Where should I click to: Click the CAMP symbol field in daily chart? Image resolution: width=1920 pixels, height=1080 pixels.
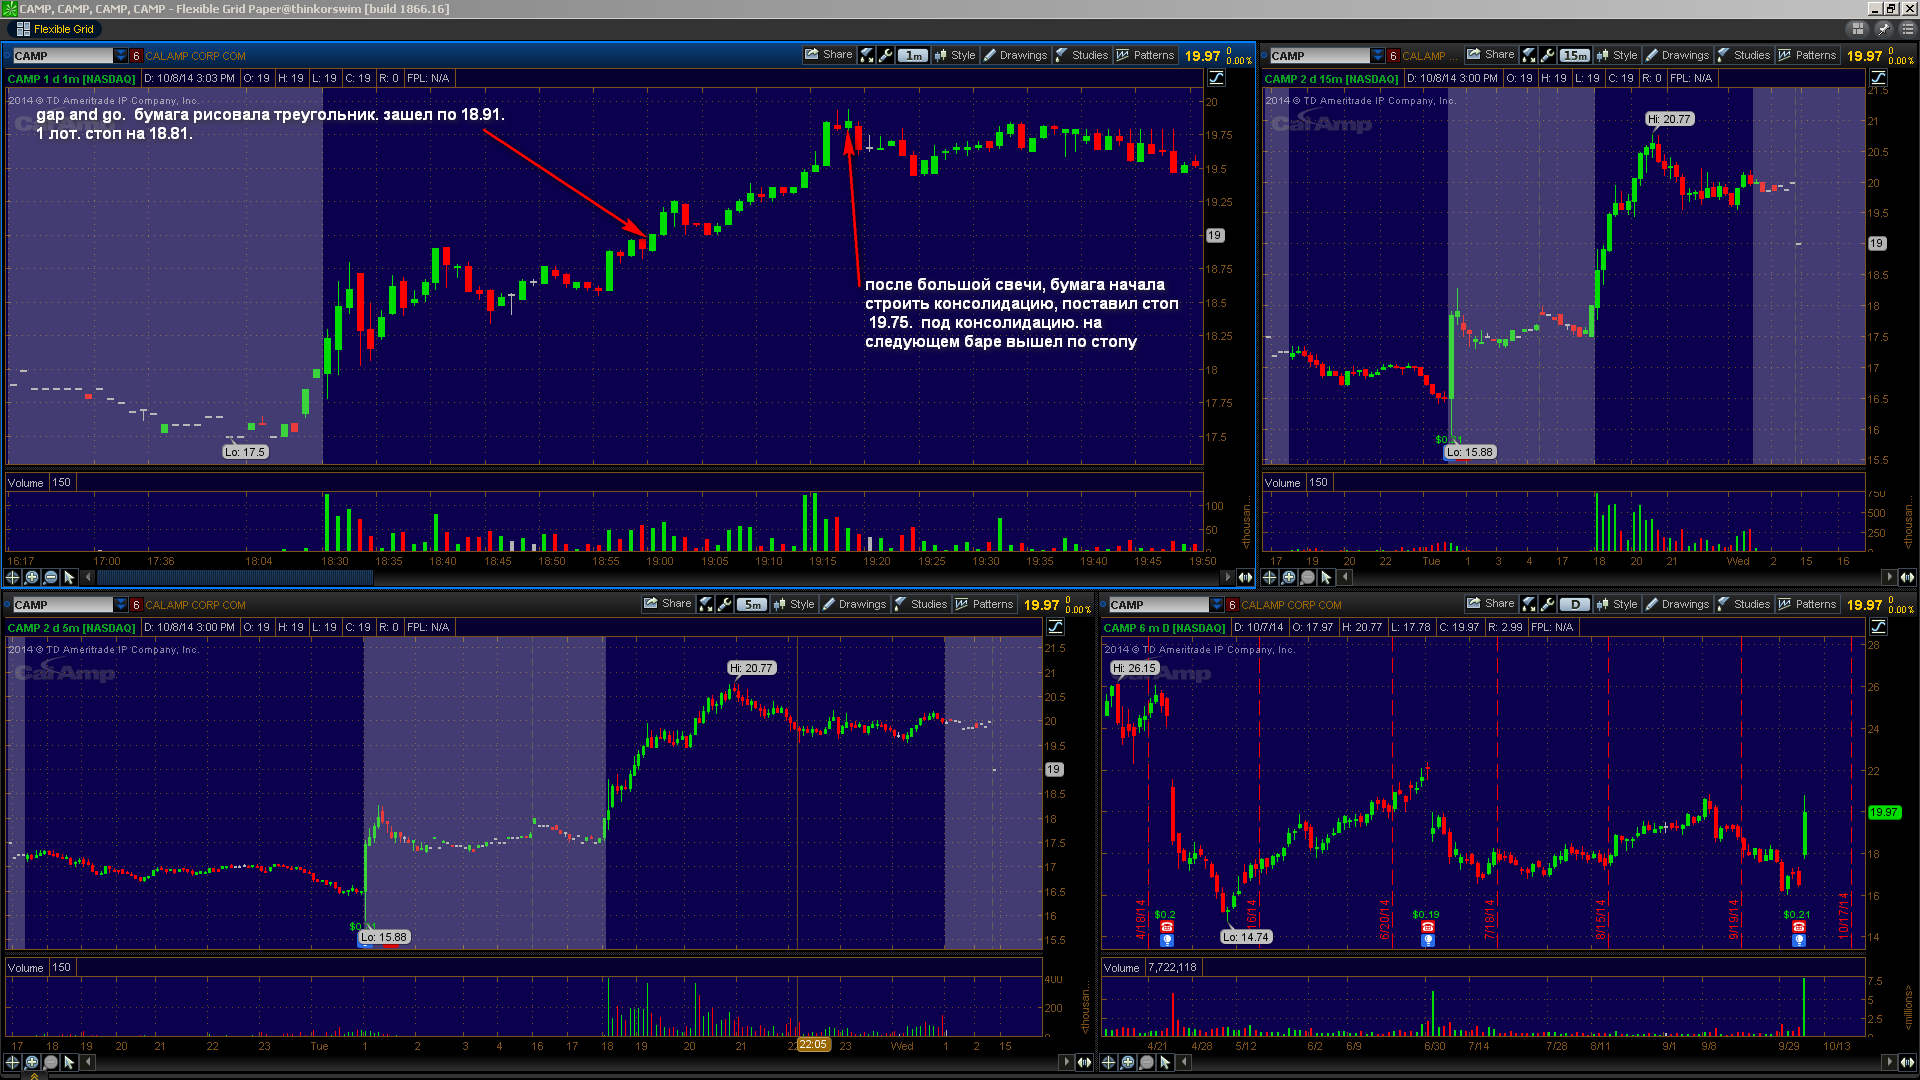1159,605
